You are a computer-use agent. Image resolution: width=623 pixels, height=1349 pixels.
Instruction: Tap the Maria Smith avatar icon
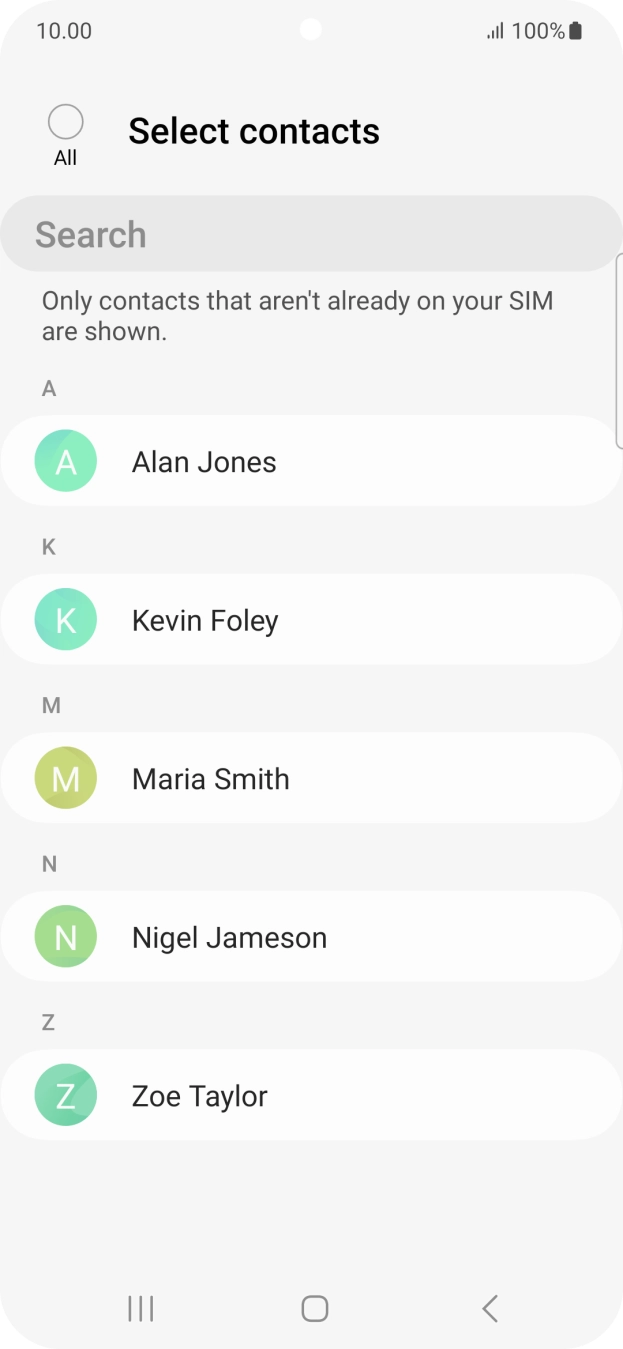click(x=66, y=778)
